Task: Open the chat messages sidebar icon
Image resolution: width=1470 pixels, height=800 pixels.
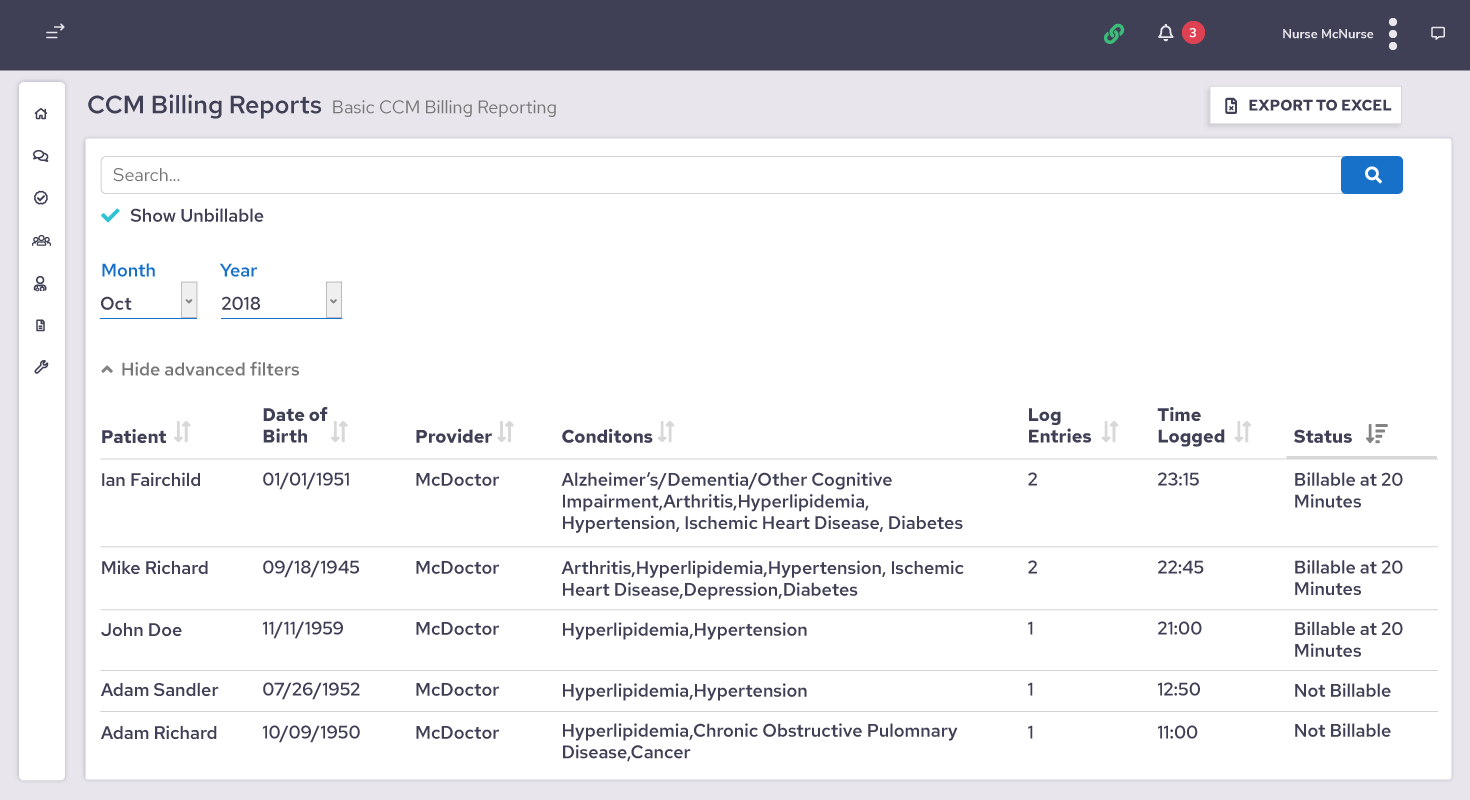Action: click(x=41, y=156)
